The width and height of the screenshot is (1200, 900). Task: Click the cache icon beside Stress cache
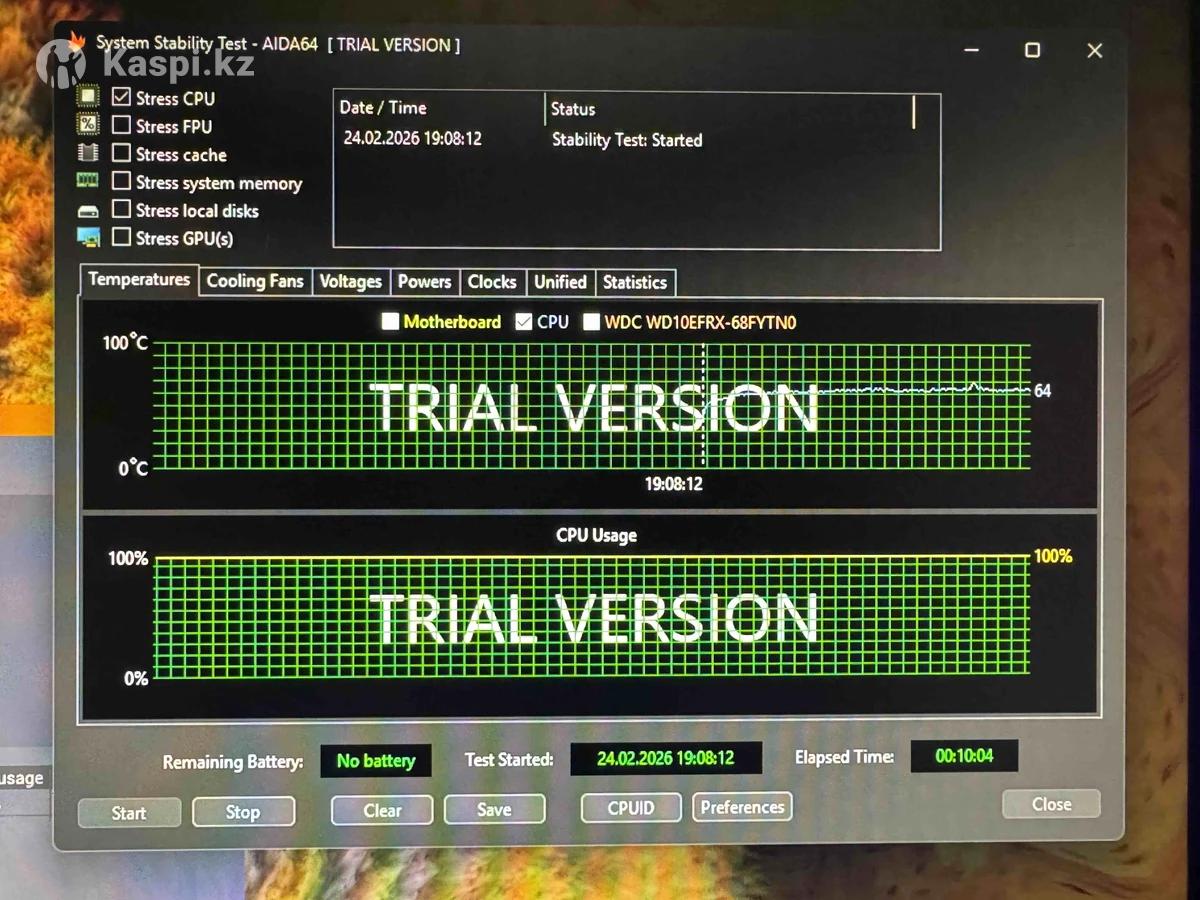coord(89,153)
